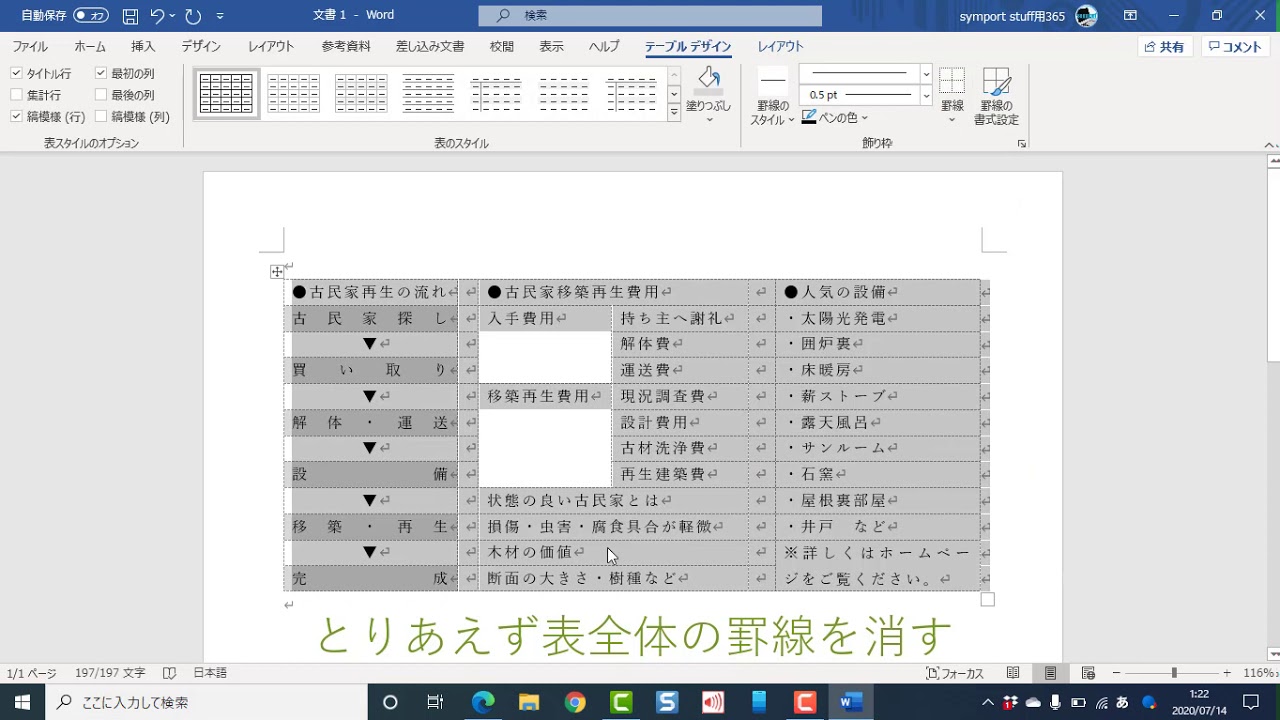Toggle the 縞模様 (列) checkbox

point(101,116)
